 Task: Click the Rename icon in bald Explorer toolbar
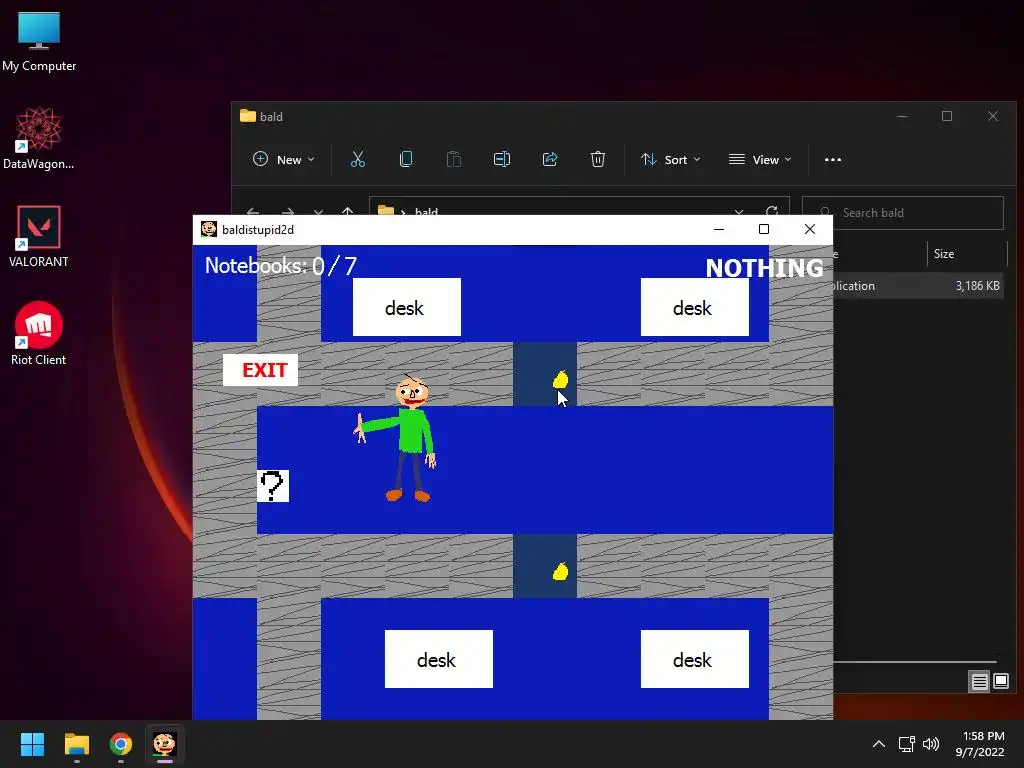pyautogui.click(x=502, y=159)
